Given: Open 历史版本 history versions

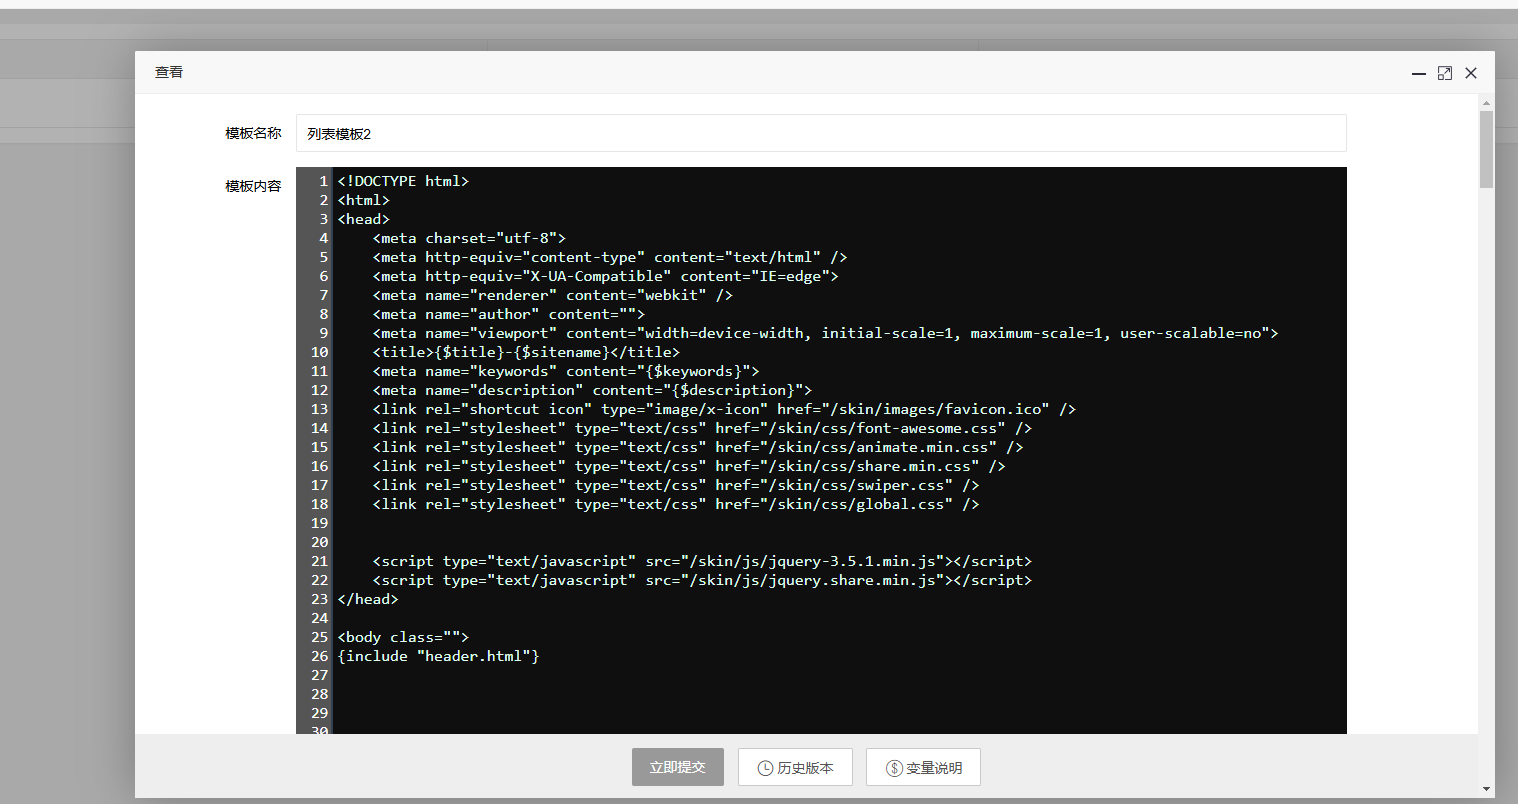Looking at the screenshot, I should pos(795,767).
